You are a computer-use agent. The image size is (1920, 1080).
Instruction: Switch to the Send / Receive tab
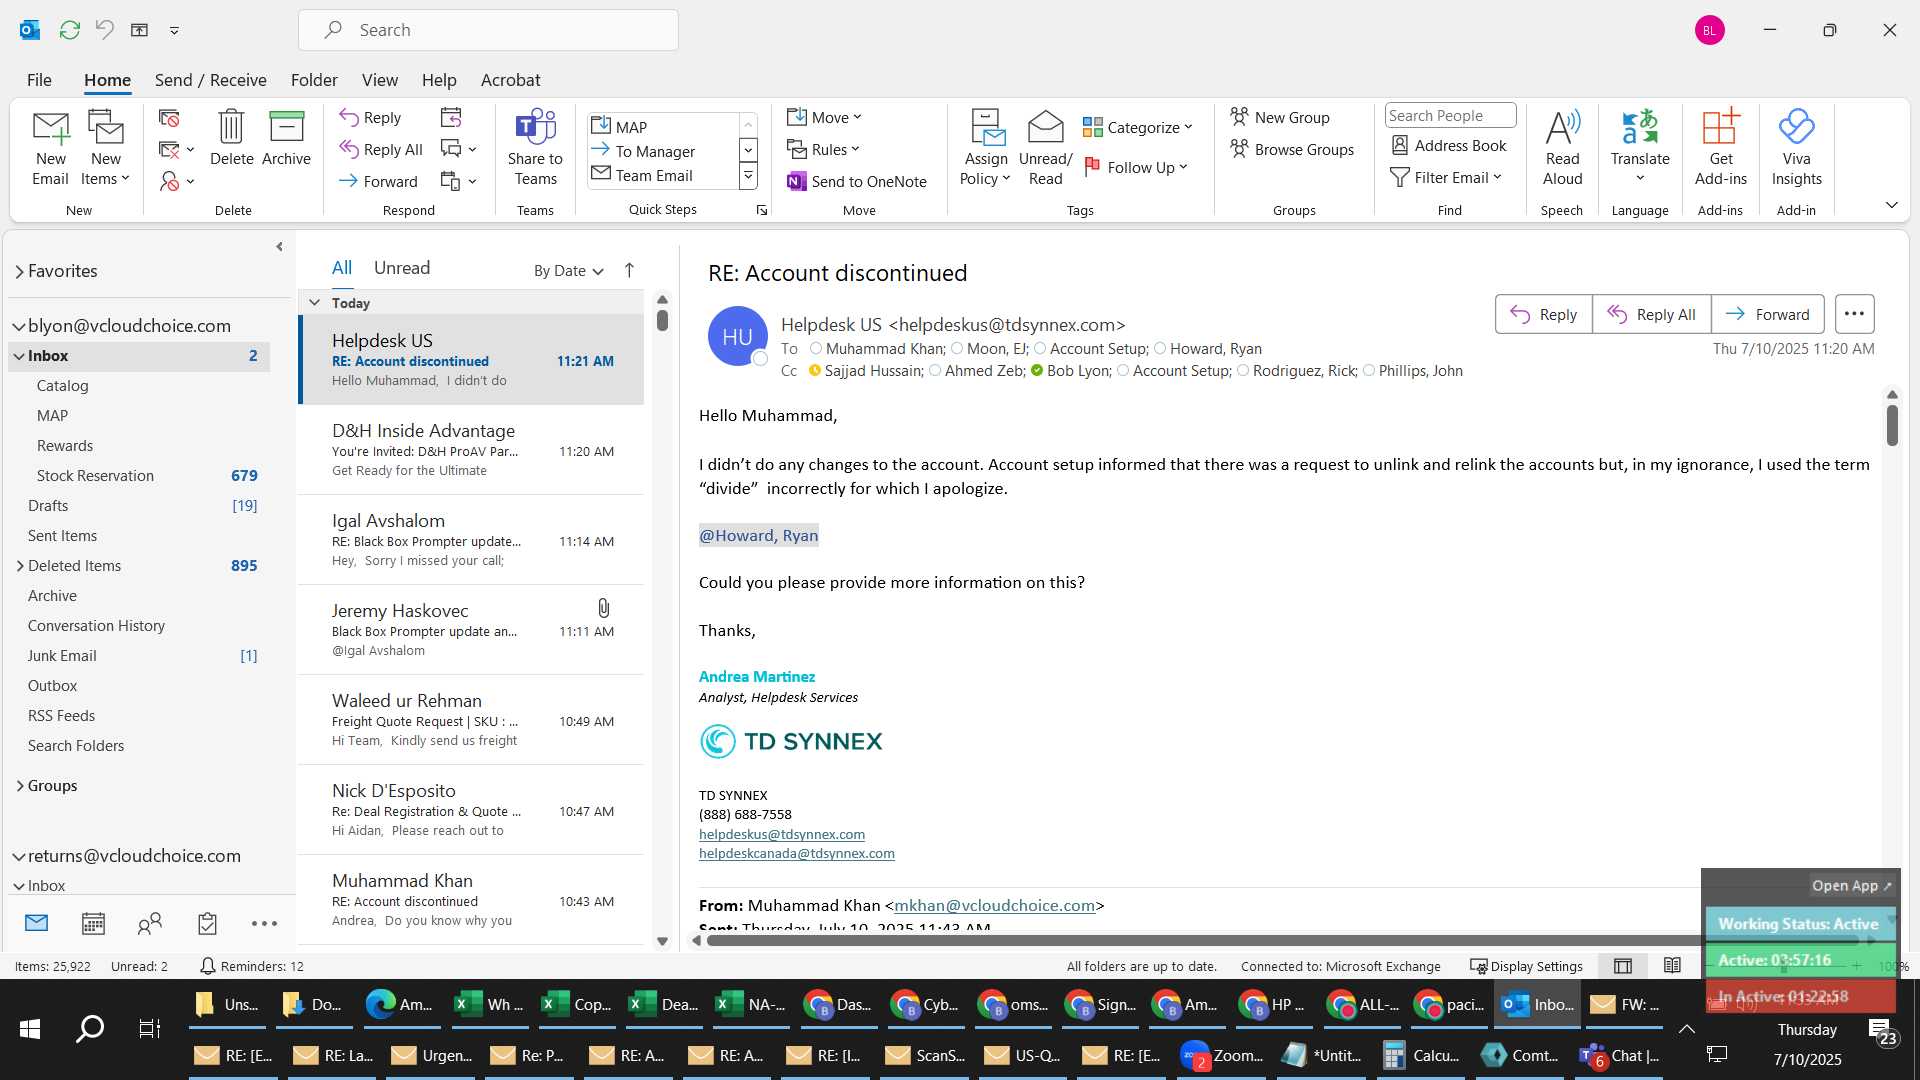210,80
